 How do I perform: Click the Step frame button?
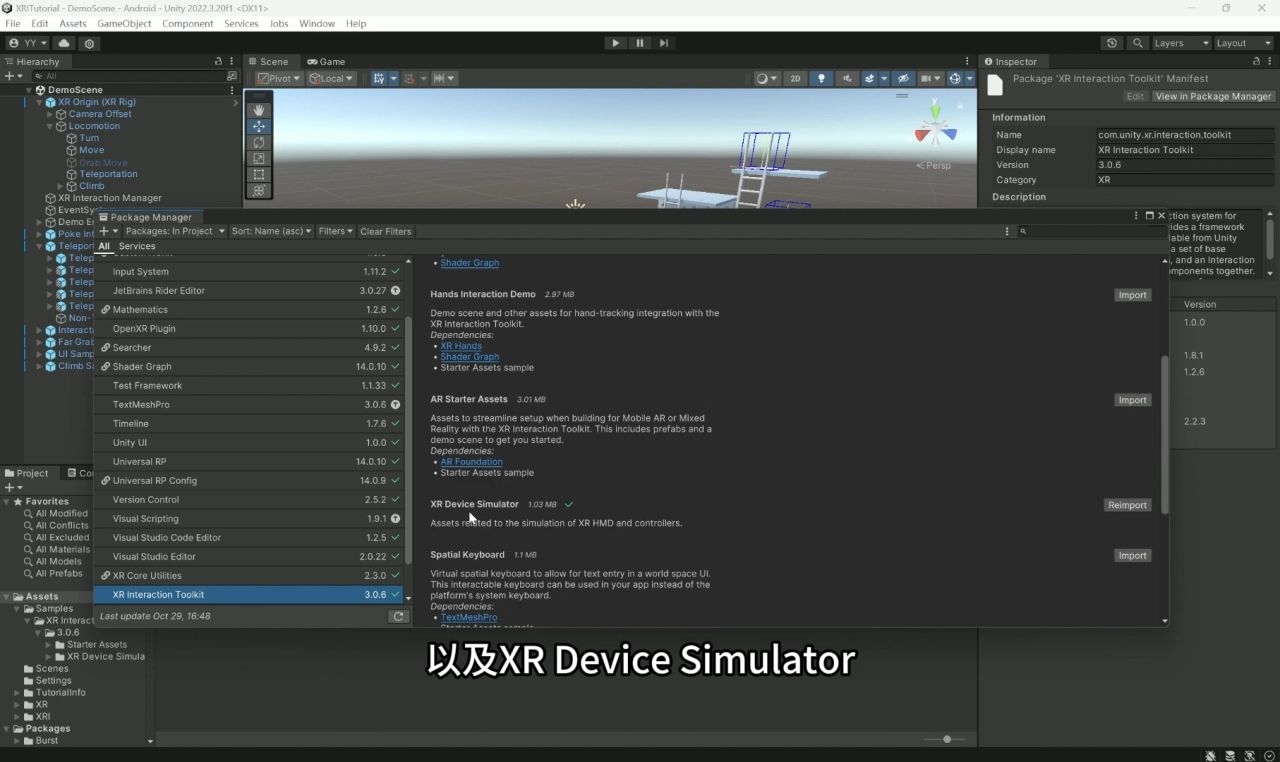(x=664, y=43)
